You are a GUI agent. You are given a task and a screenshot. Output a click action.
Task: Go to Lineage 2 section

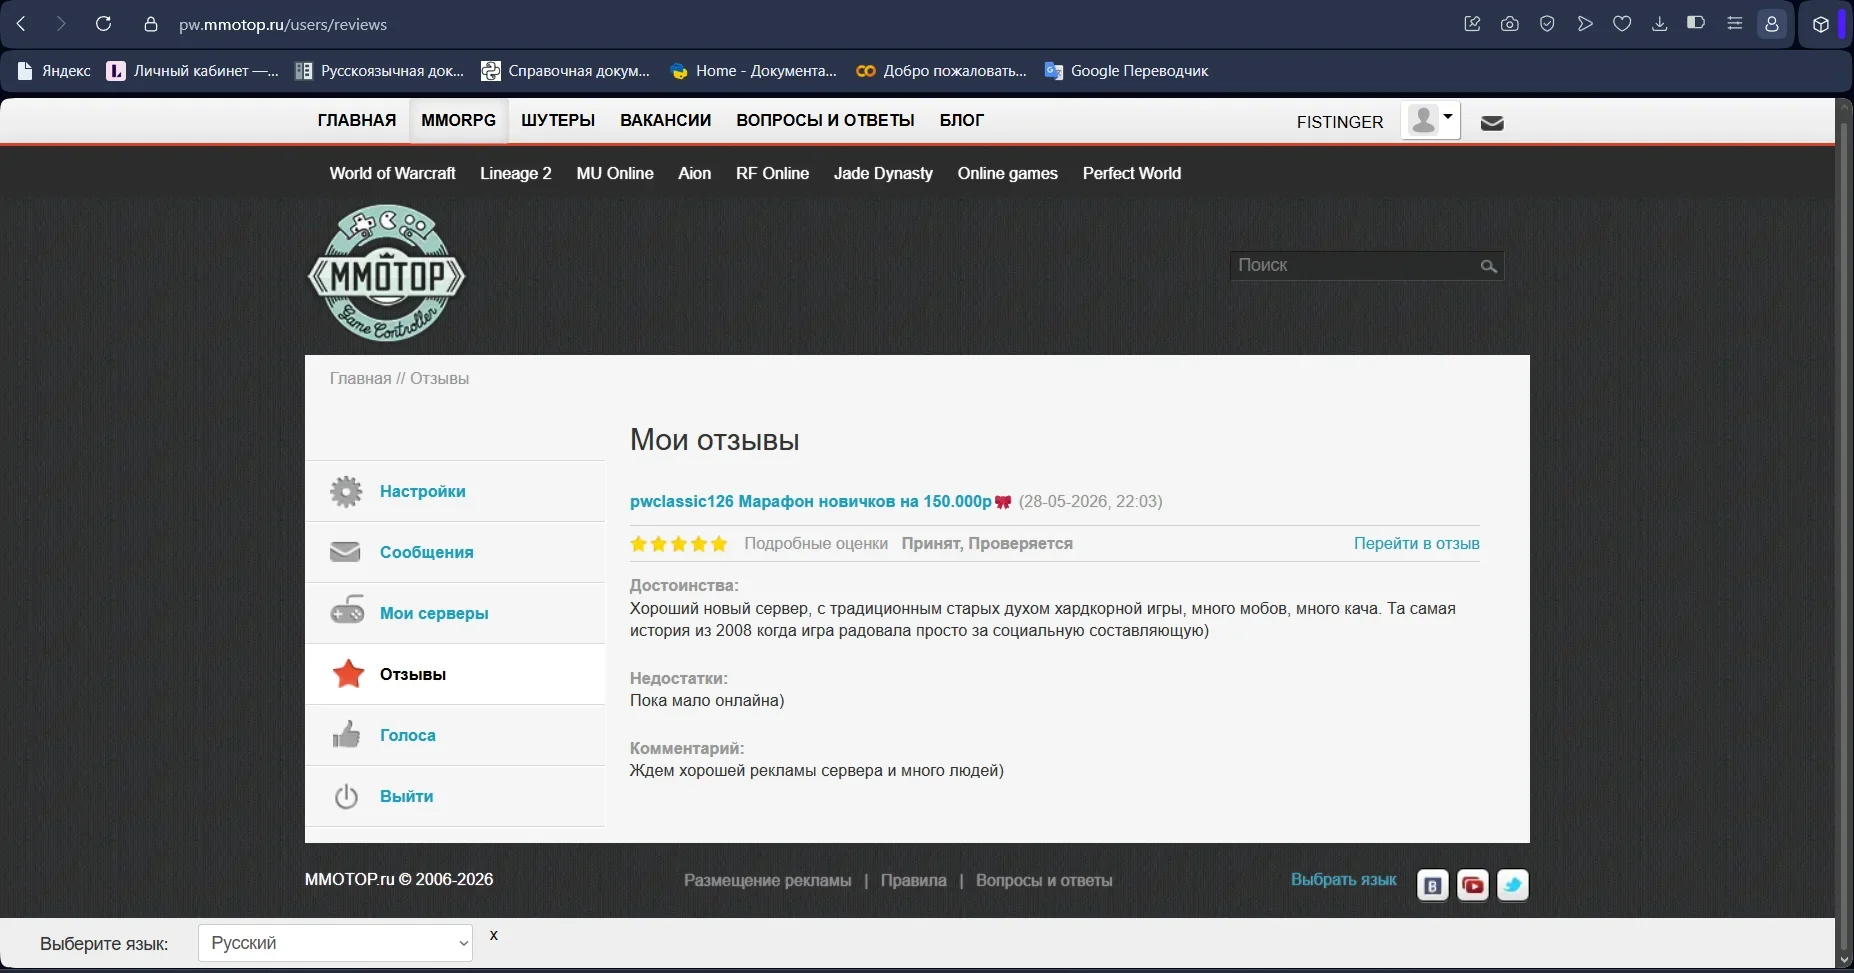(516, 173)
